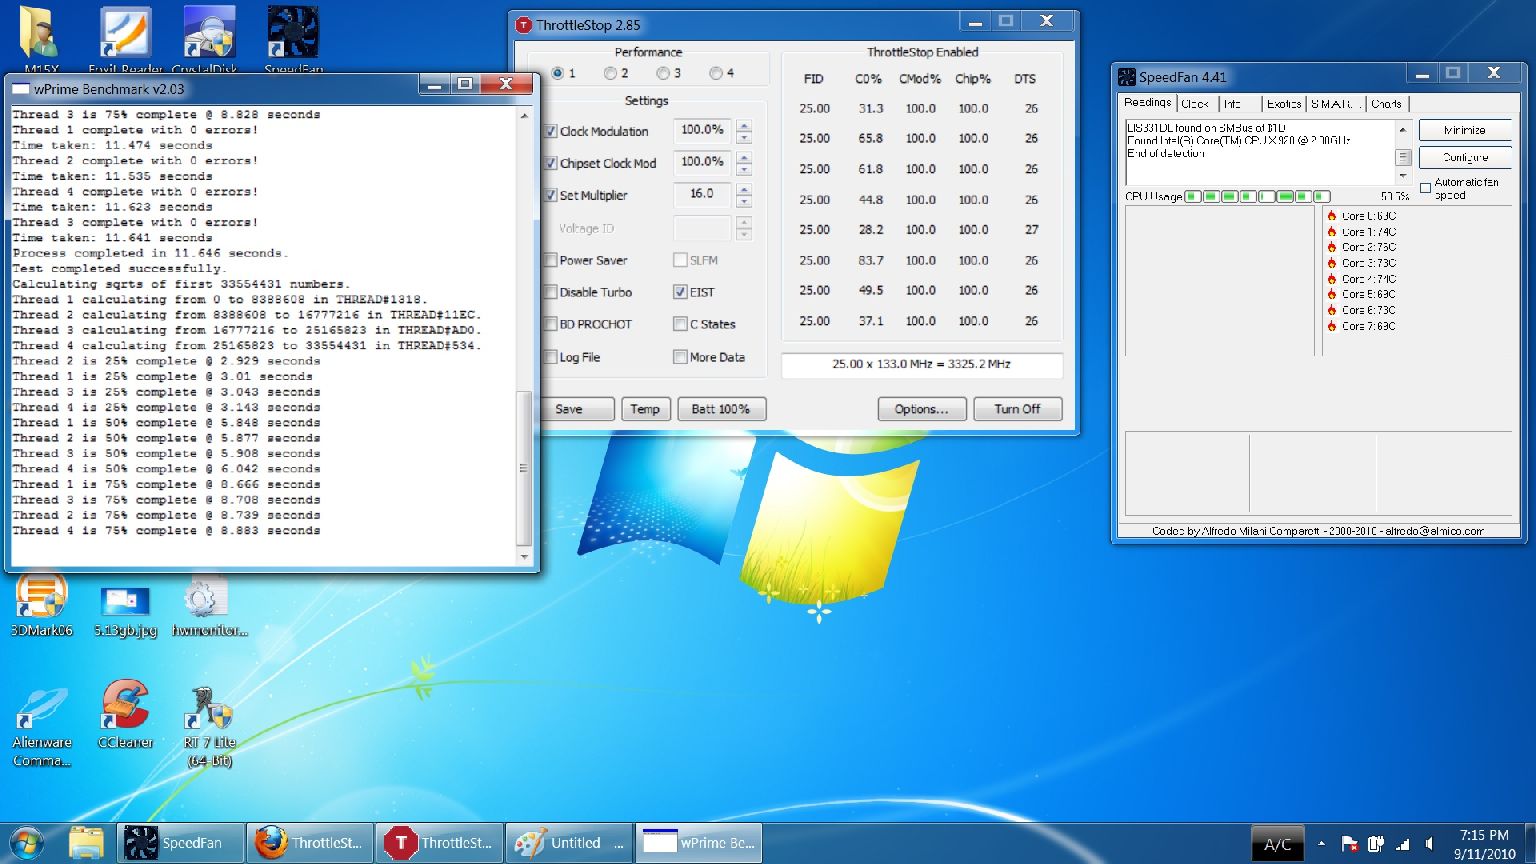Decrease Chipset Clock Mod with down arrow
The width and height of the screenshot is (1536, 864).
tap(744, 170)
